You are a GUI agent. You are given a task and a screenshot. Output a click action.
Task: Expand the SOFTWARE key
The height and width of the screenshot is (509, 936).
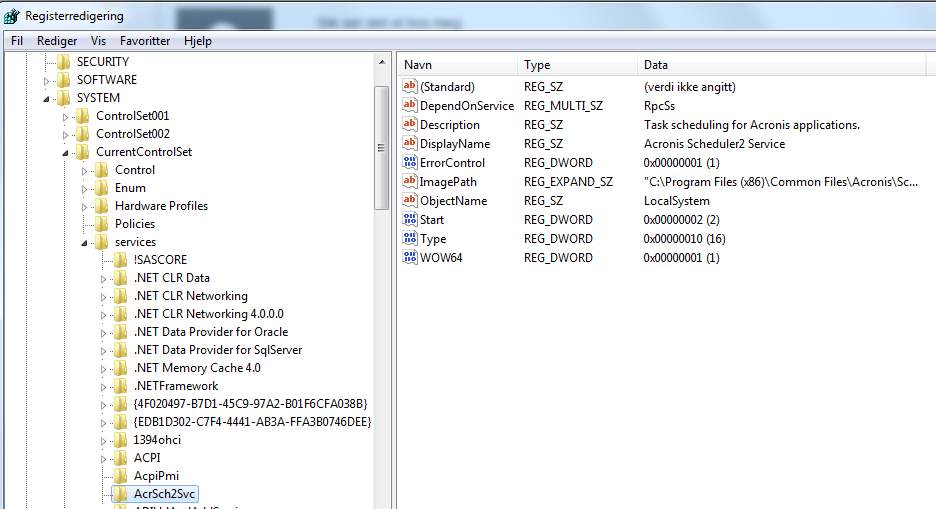pos(47,81)
